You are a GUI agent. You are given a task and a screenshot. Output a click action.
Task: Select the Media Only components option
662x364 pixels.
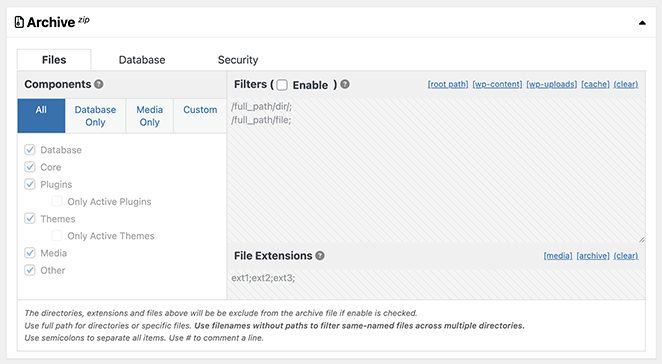[149, 116]
